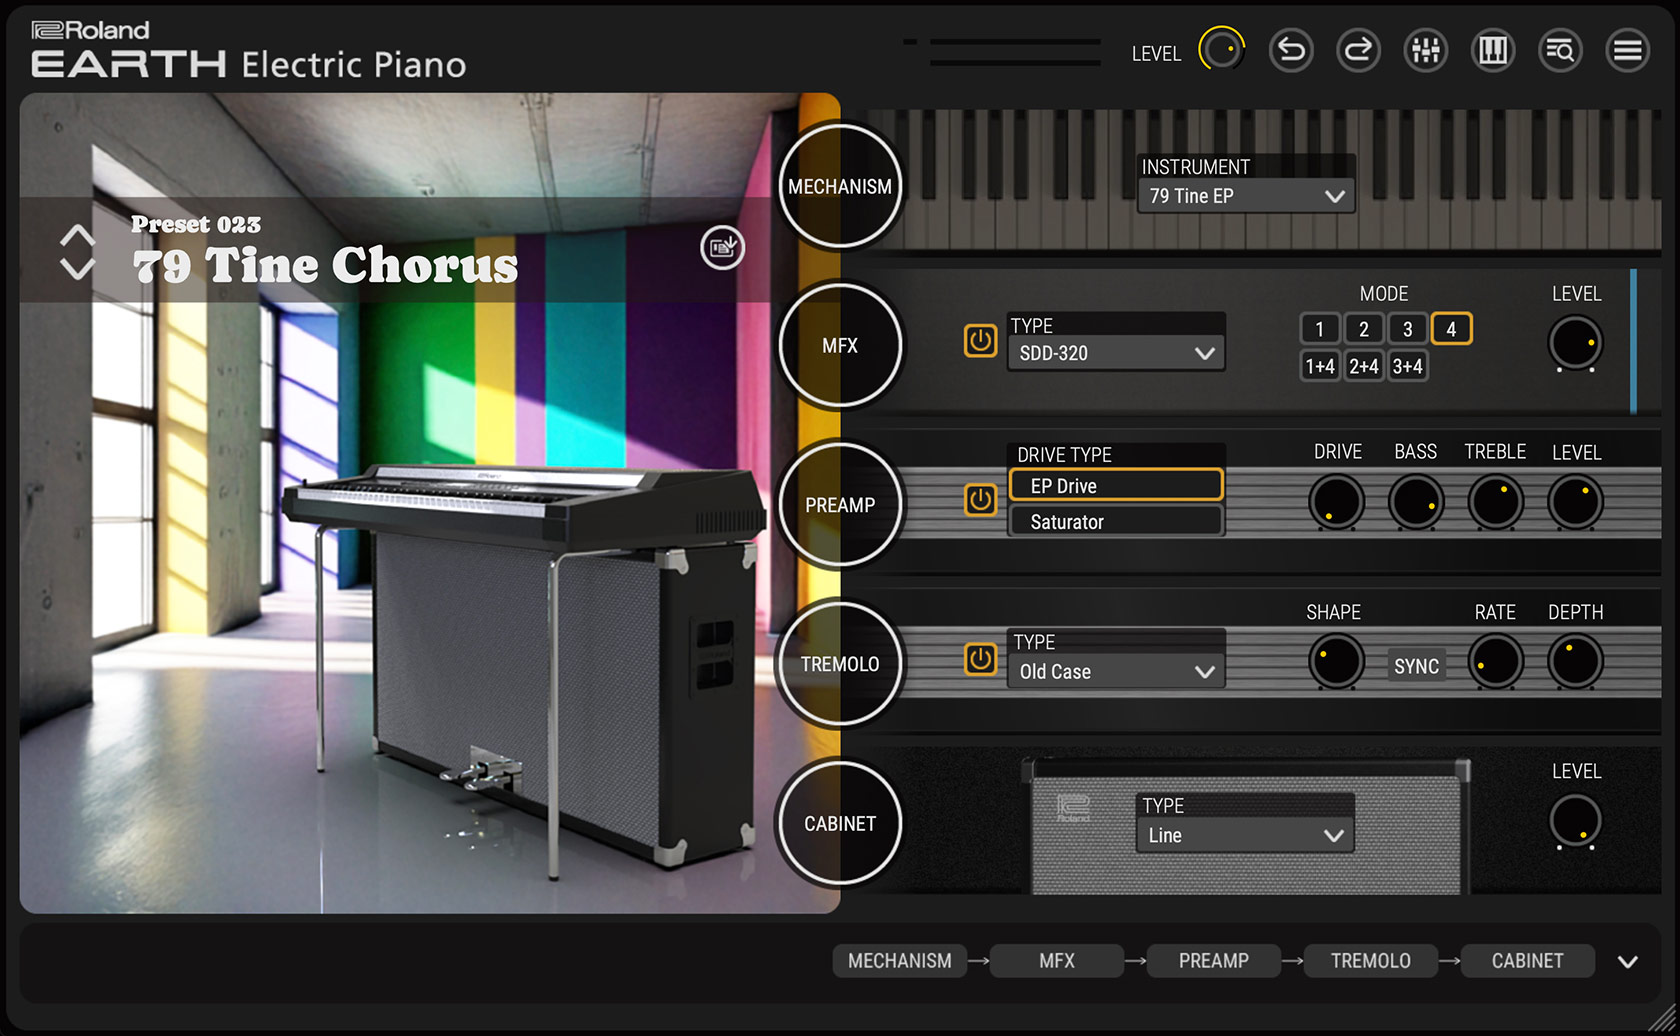Open the hamburger main menu
The height and width of the screenshot is (1036, 1680).
[1627, 50]
